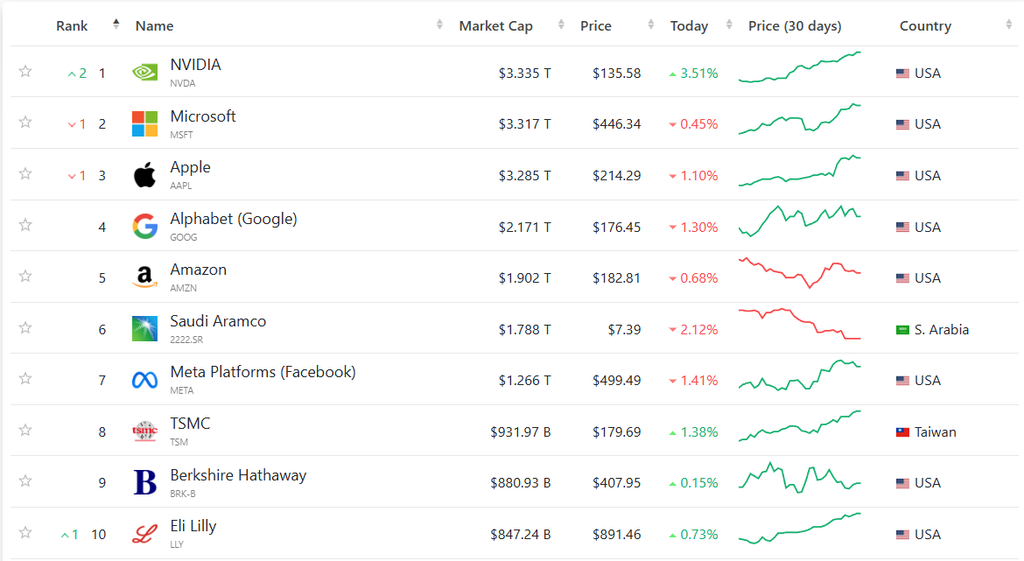Click the Berkshire Hathaway B logo
Viewport: 1024px width, 561px height.
[x=144, y=482]
